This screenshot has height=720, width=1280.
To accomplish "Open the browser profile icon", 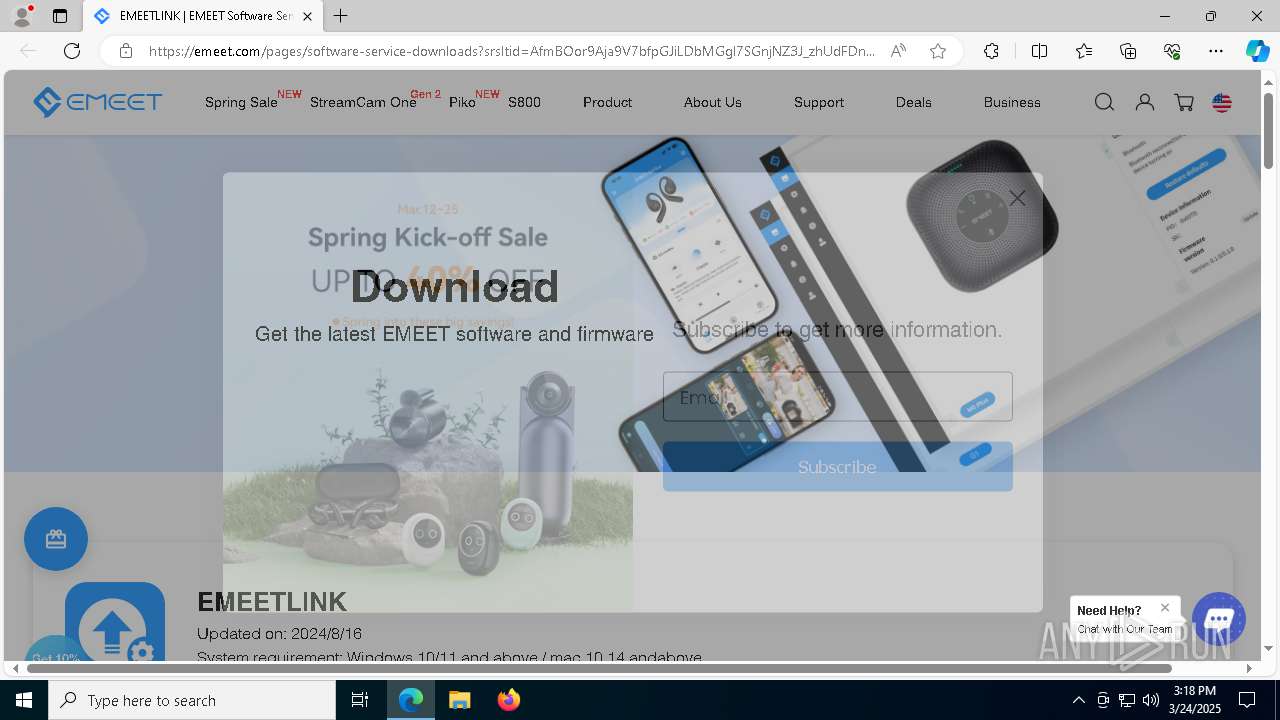I will click(21, 16).
